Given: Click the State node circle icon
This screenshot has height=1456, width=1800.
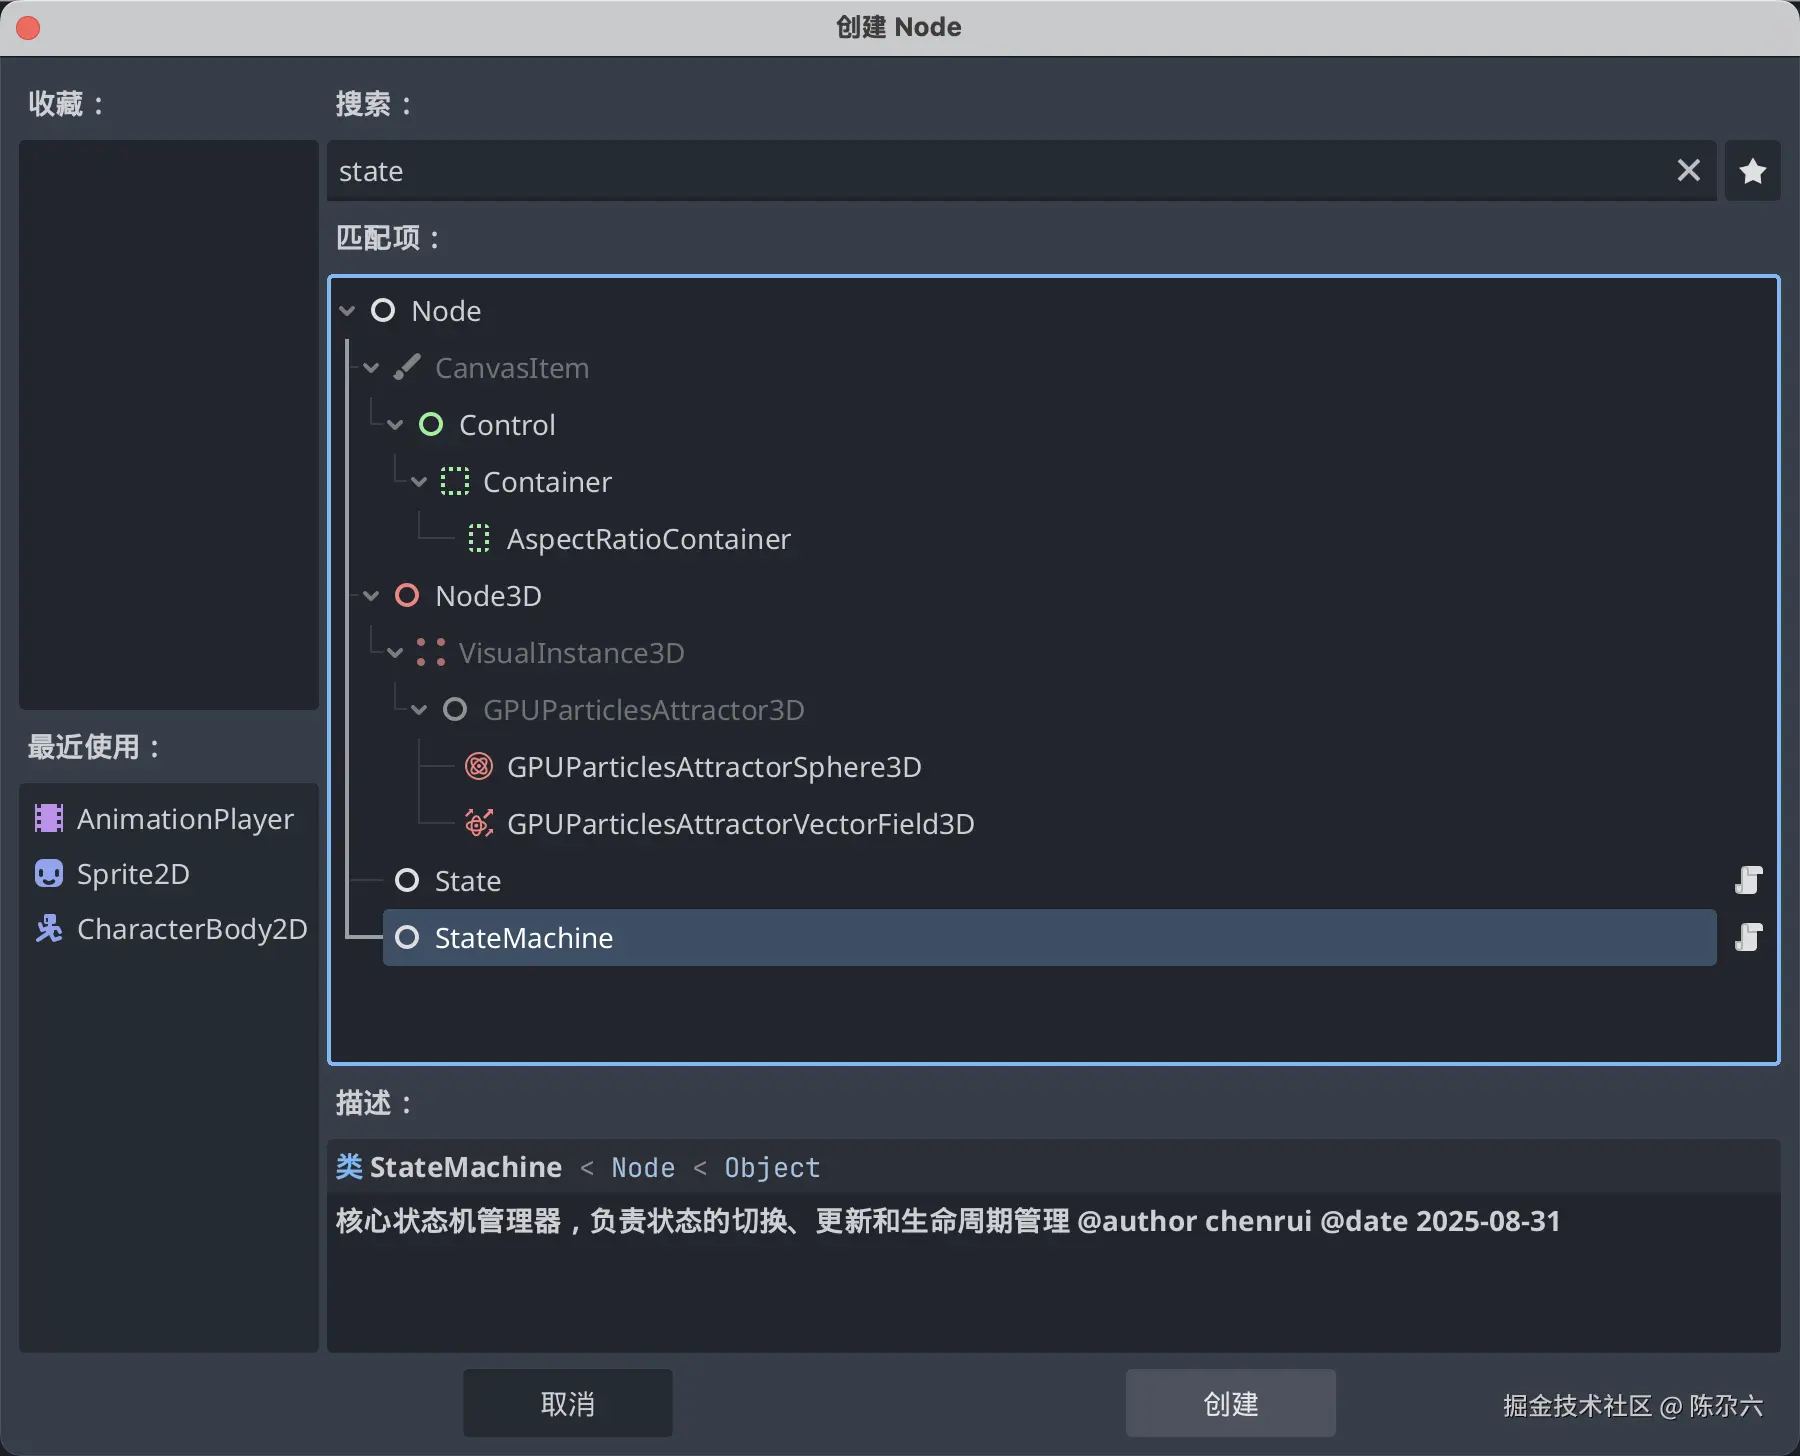Looking at the screenshot, I should tap(407, 881).
